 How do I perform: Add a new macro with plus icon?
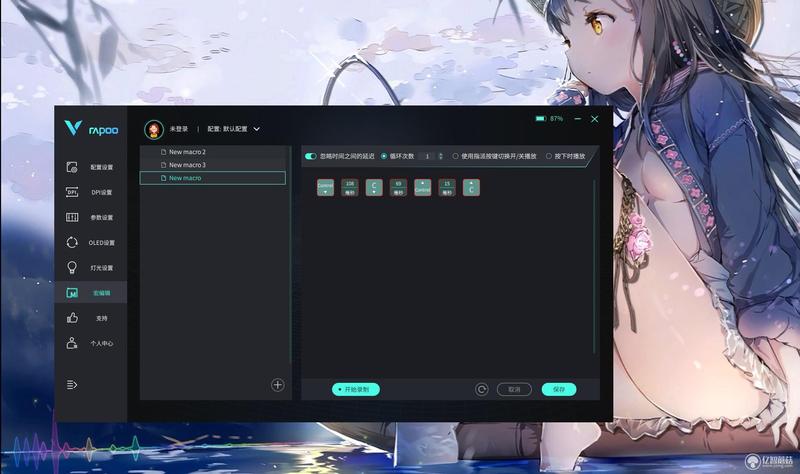278,385
